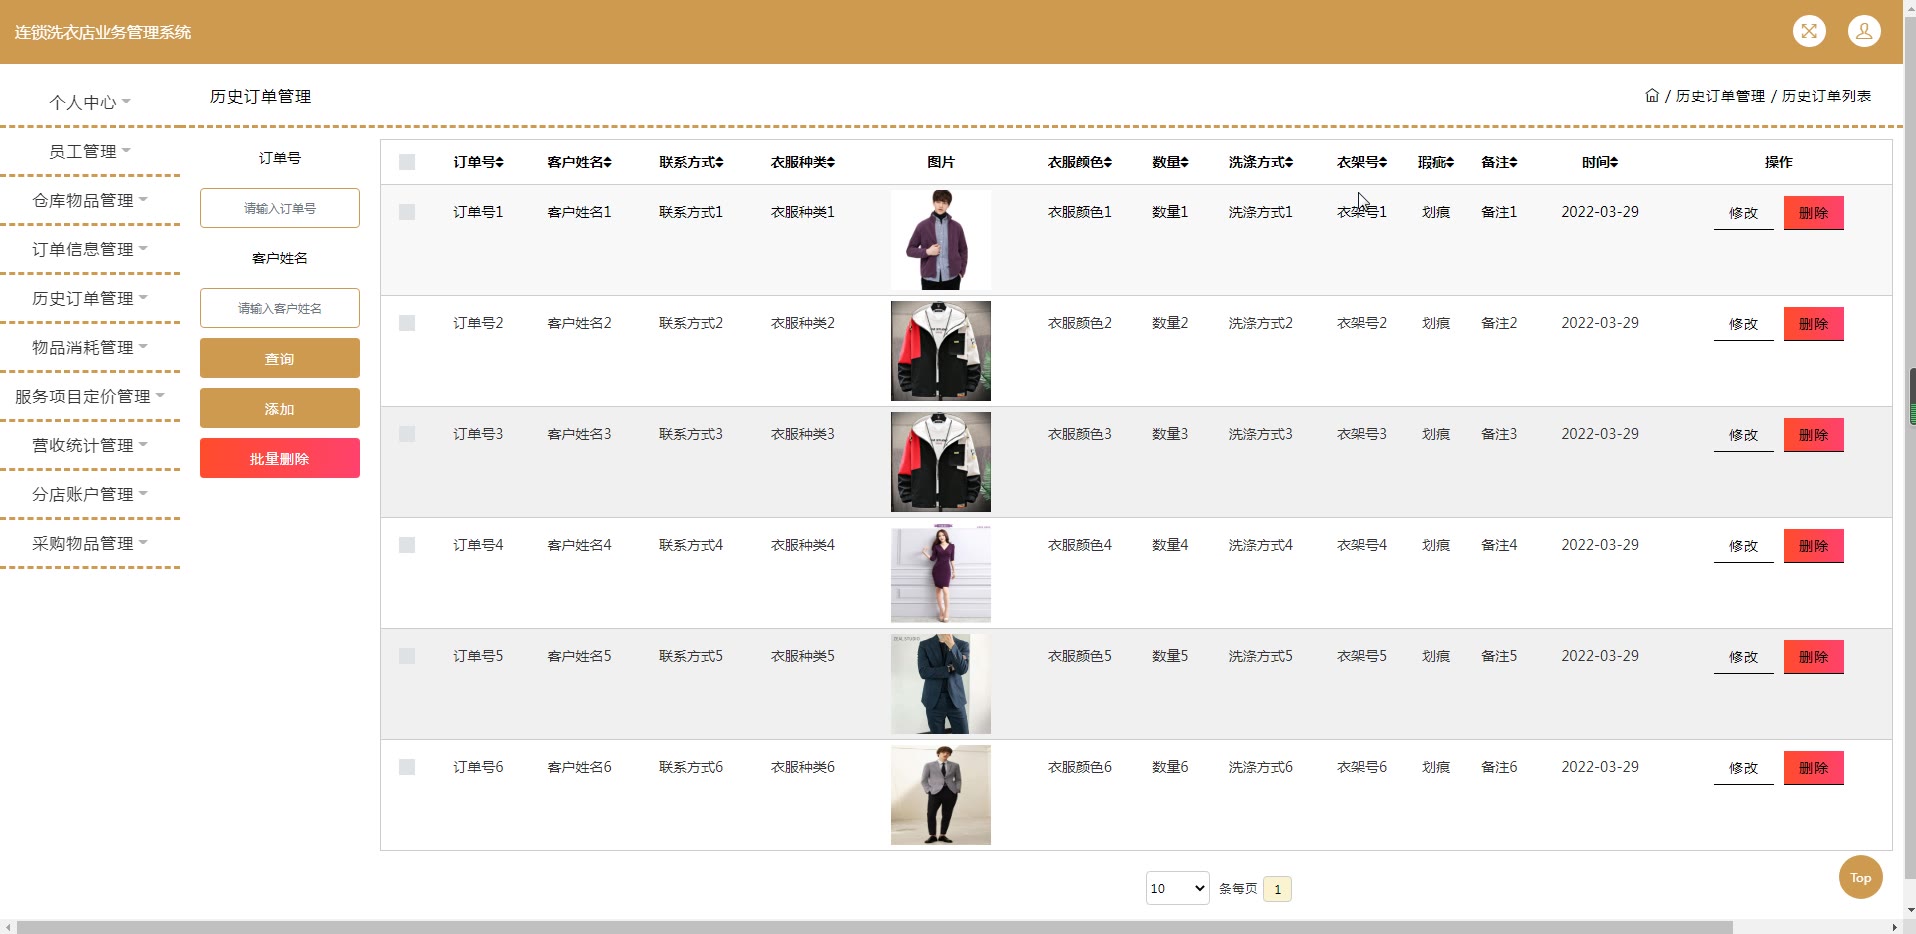Sort by 客户姓名 column sort icon
This screenshot has width=1916, height=934.
click(607, 162)
